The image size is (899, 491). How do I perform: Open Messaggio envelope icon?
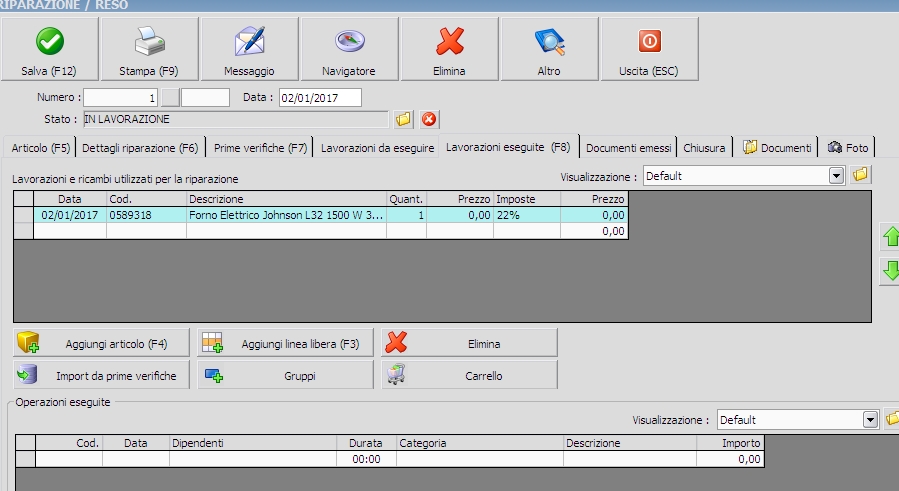[249, 41]
